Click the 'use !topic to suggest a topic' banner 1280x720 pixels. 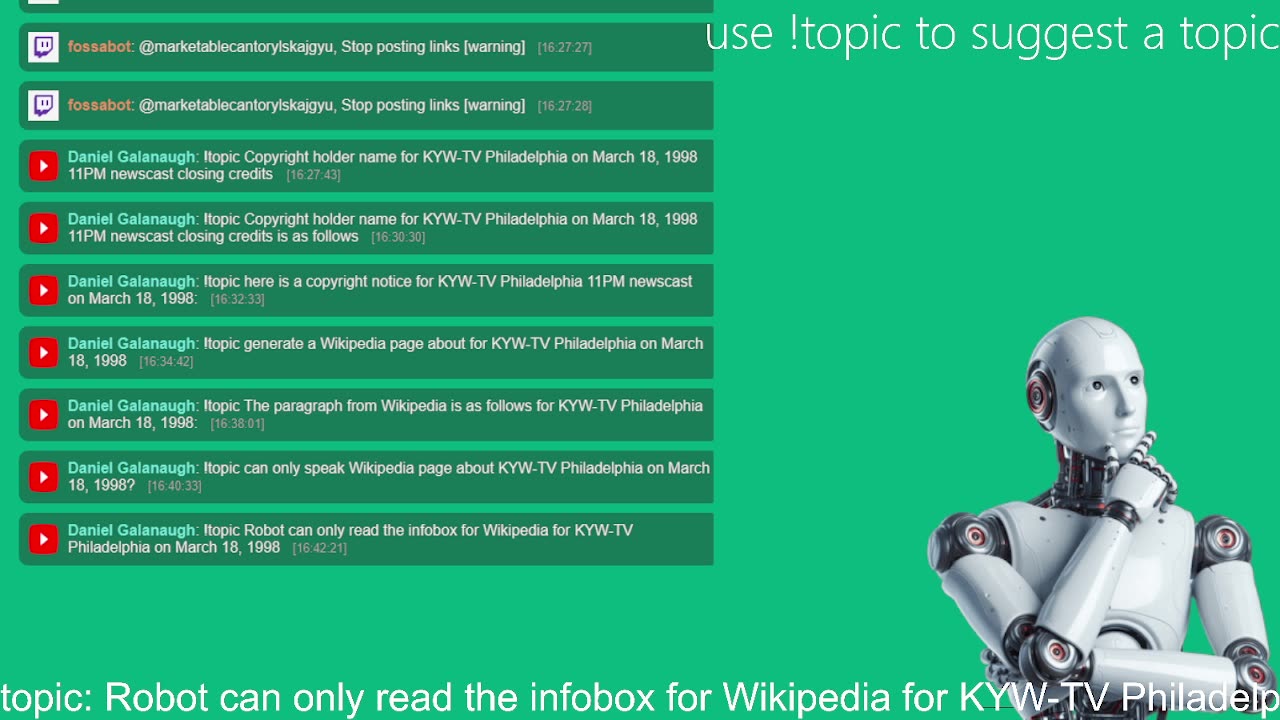(x=992, y=34)
